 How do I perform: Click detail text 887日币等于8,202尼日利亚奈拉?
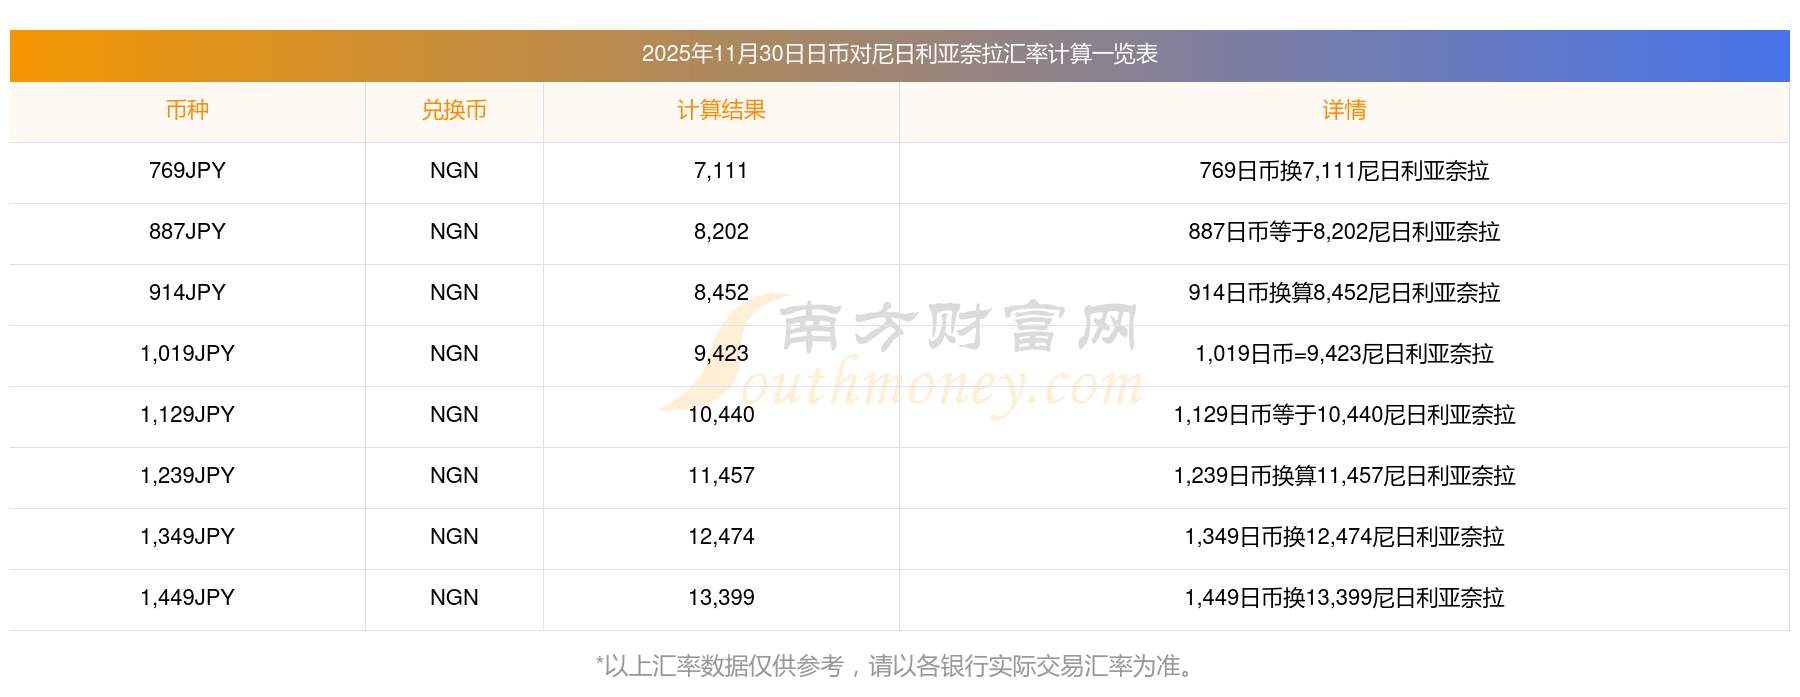1344,232
